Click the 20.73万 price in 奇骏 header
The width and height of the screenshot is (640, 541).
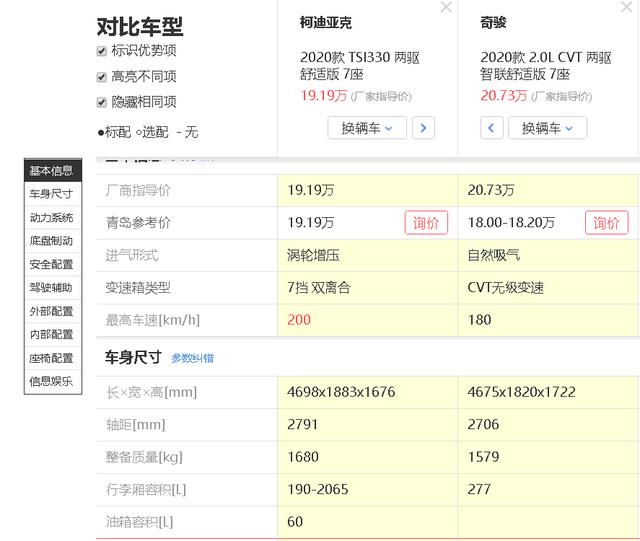click(x=504, y=96)
